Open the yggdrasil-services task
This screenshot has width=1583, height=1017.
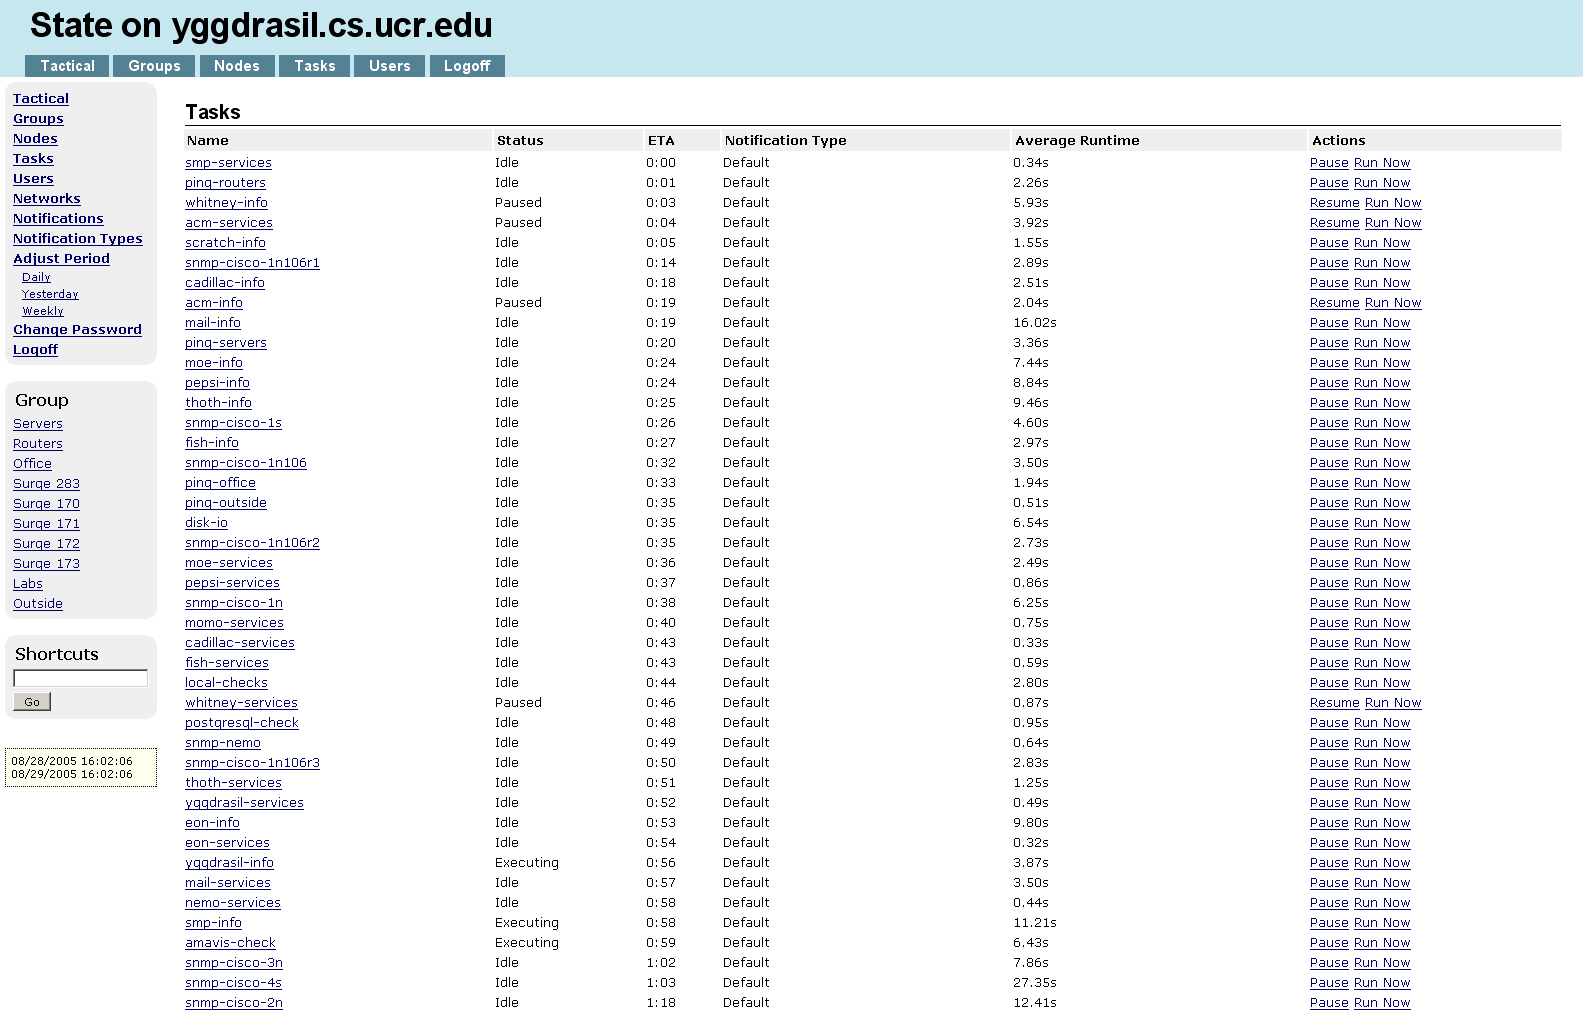coord(244,803)
